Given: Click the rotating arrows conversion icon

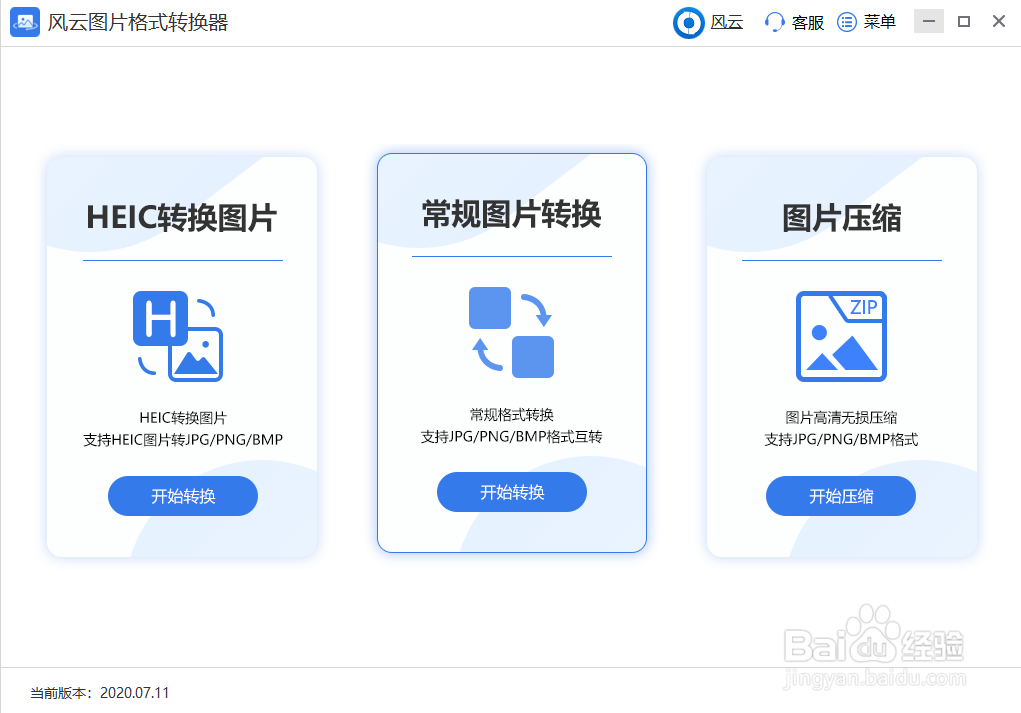Looking at the screenshot, I should (x=512, y=333).
